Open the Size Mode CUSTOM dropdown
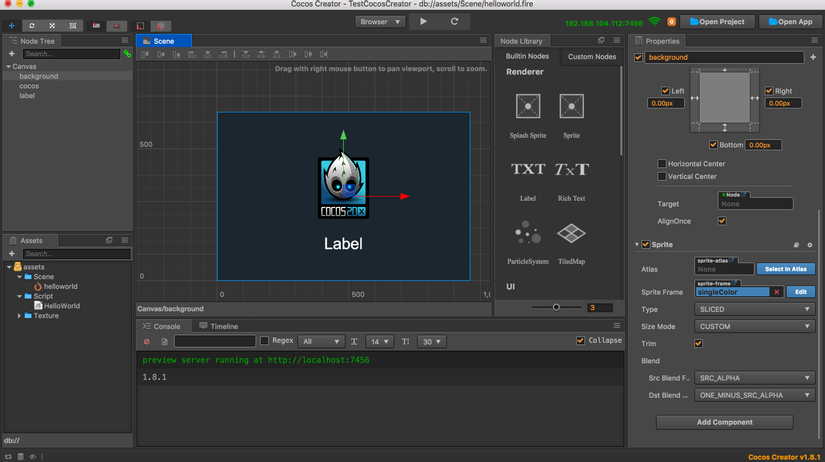Image resolution: width=825 pixels, height=462 pixels. click(x=754, y=326)
